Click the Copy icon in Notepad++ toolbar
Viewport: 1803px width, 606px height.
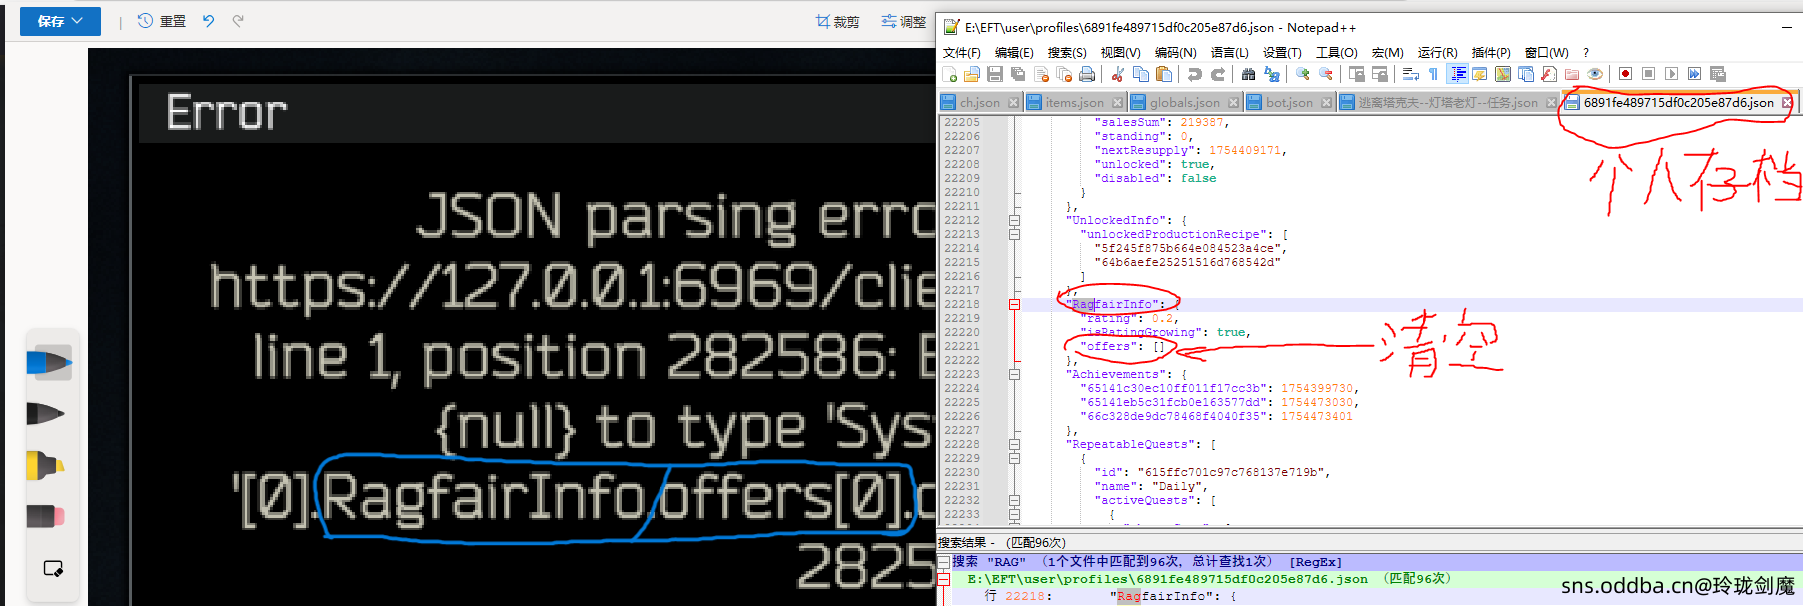click(1141, 74)
